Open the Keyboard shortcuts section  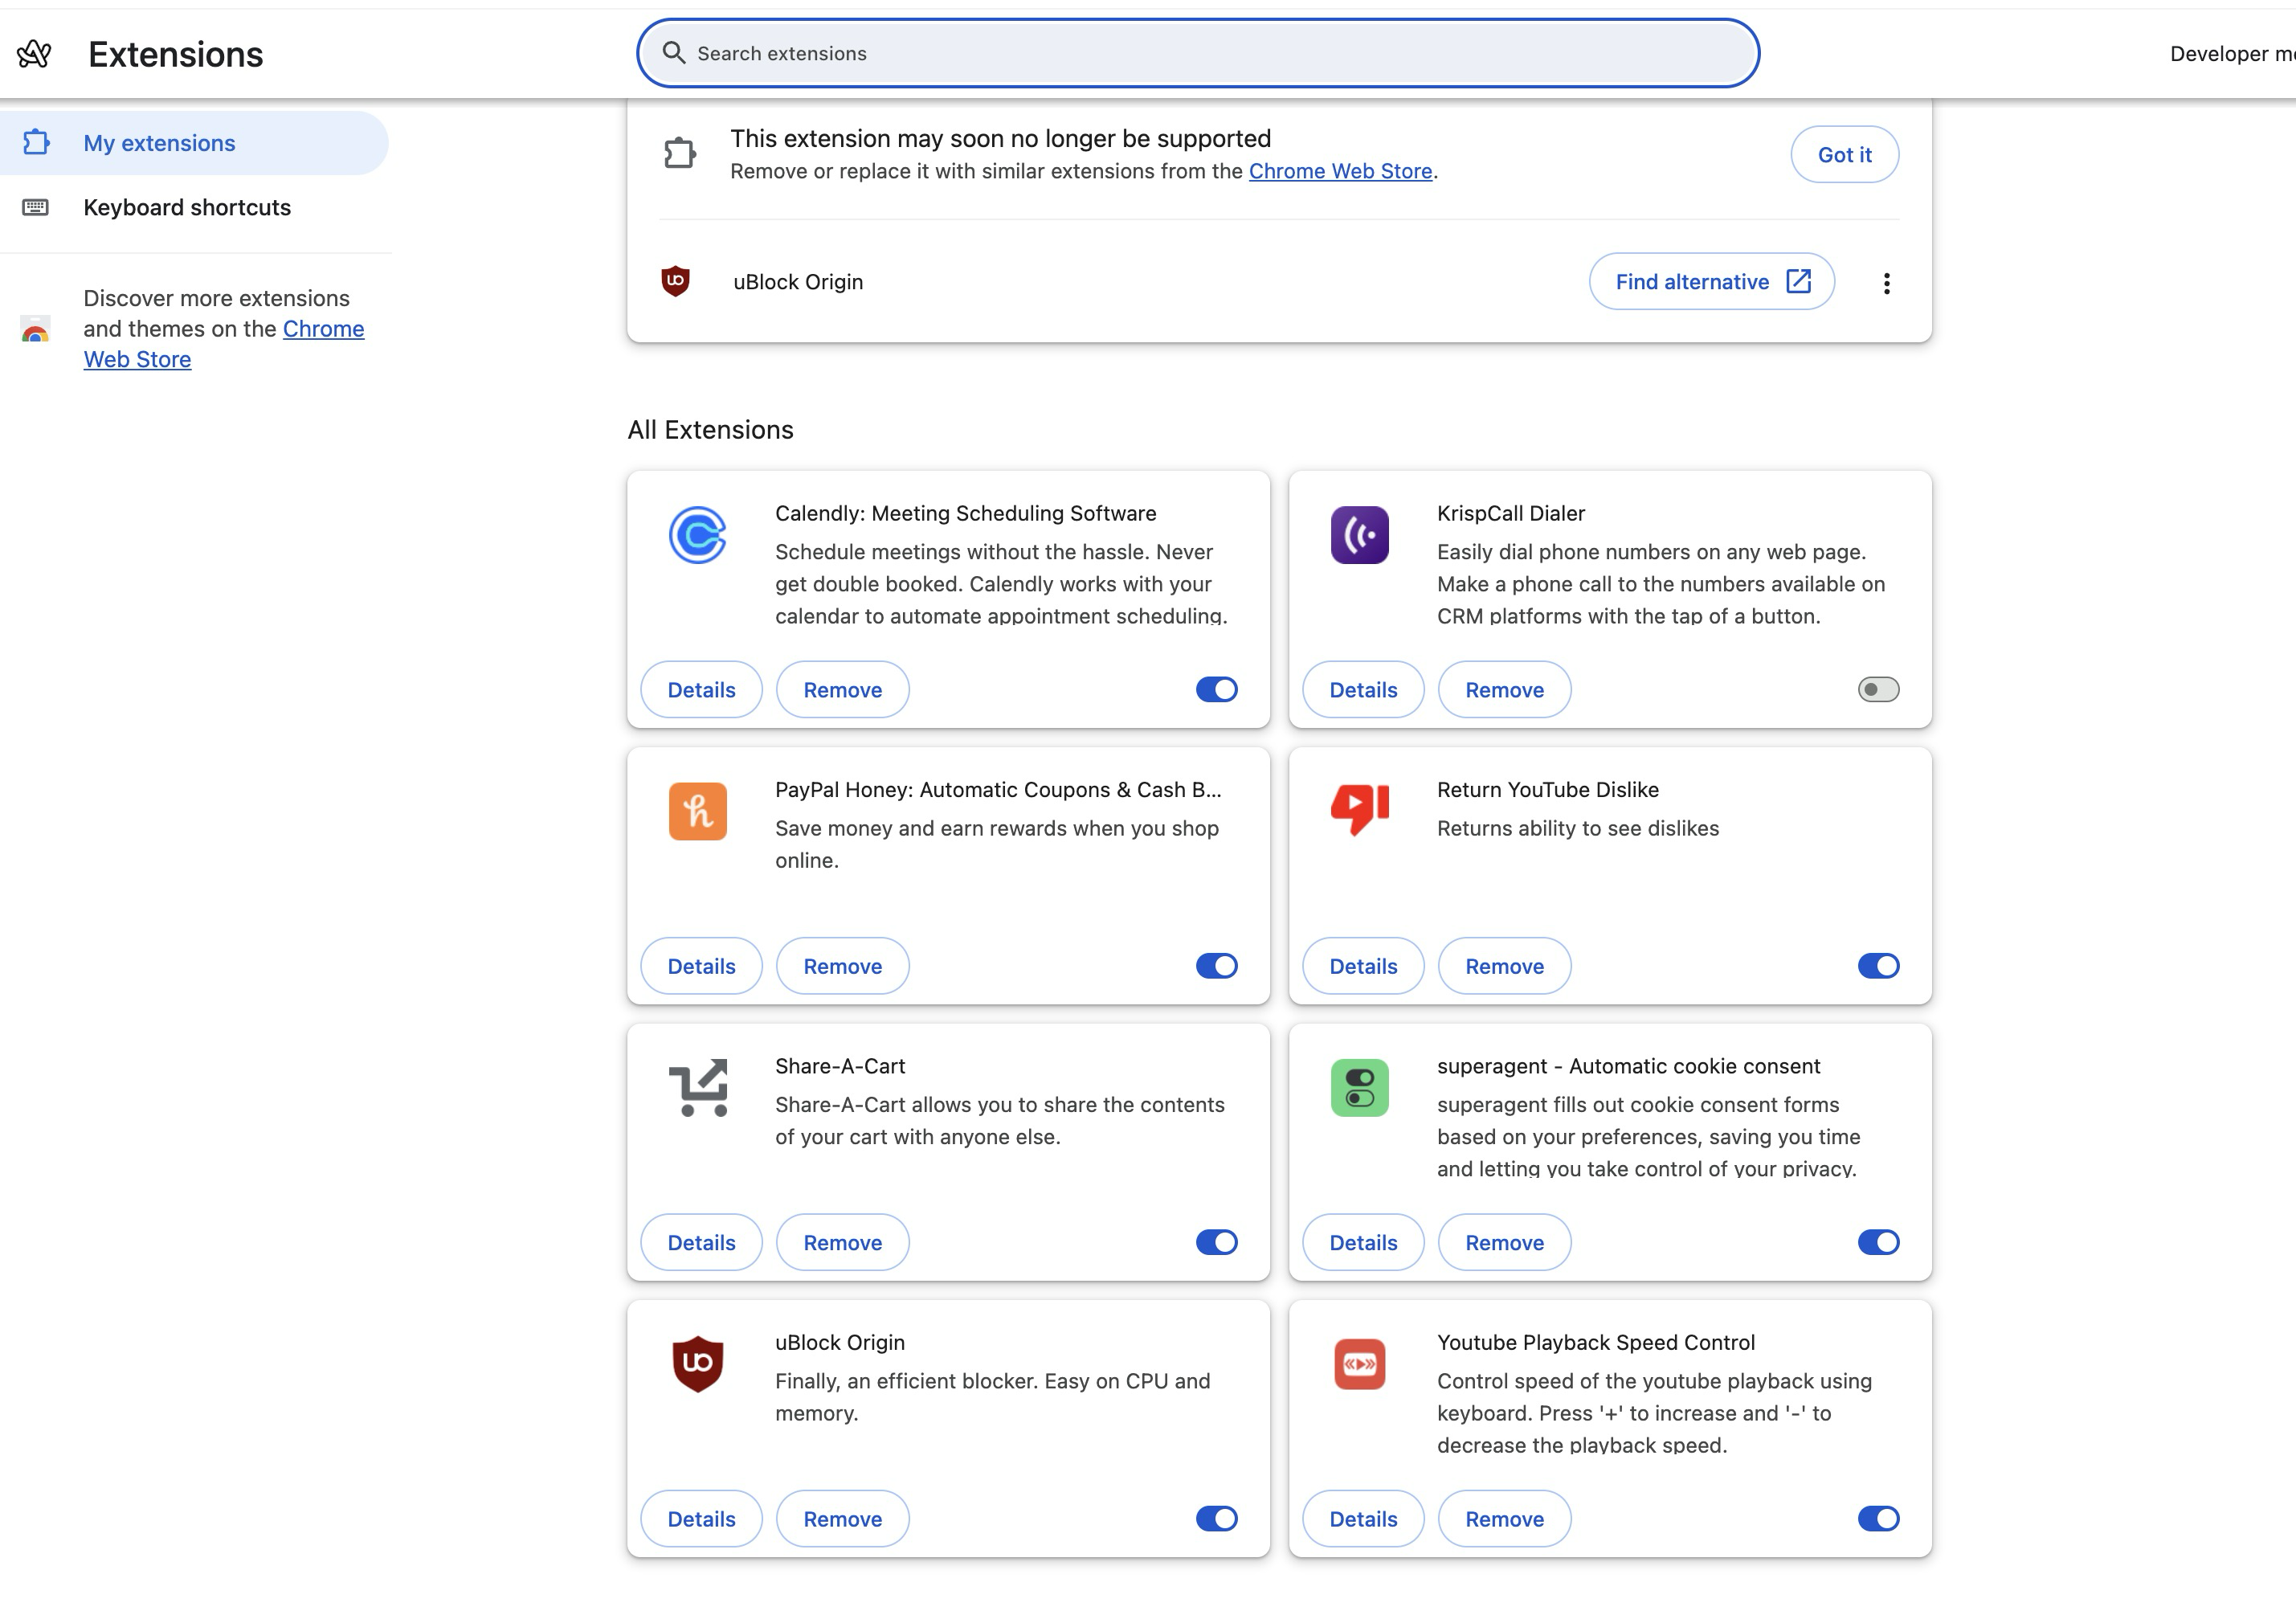tap(187, 207)
